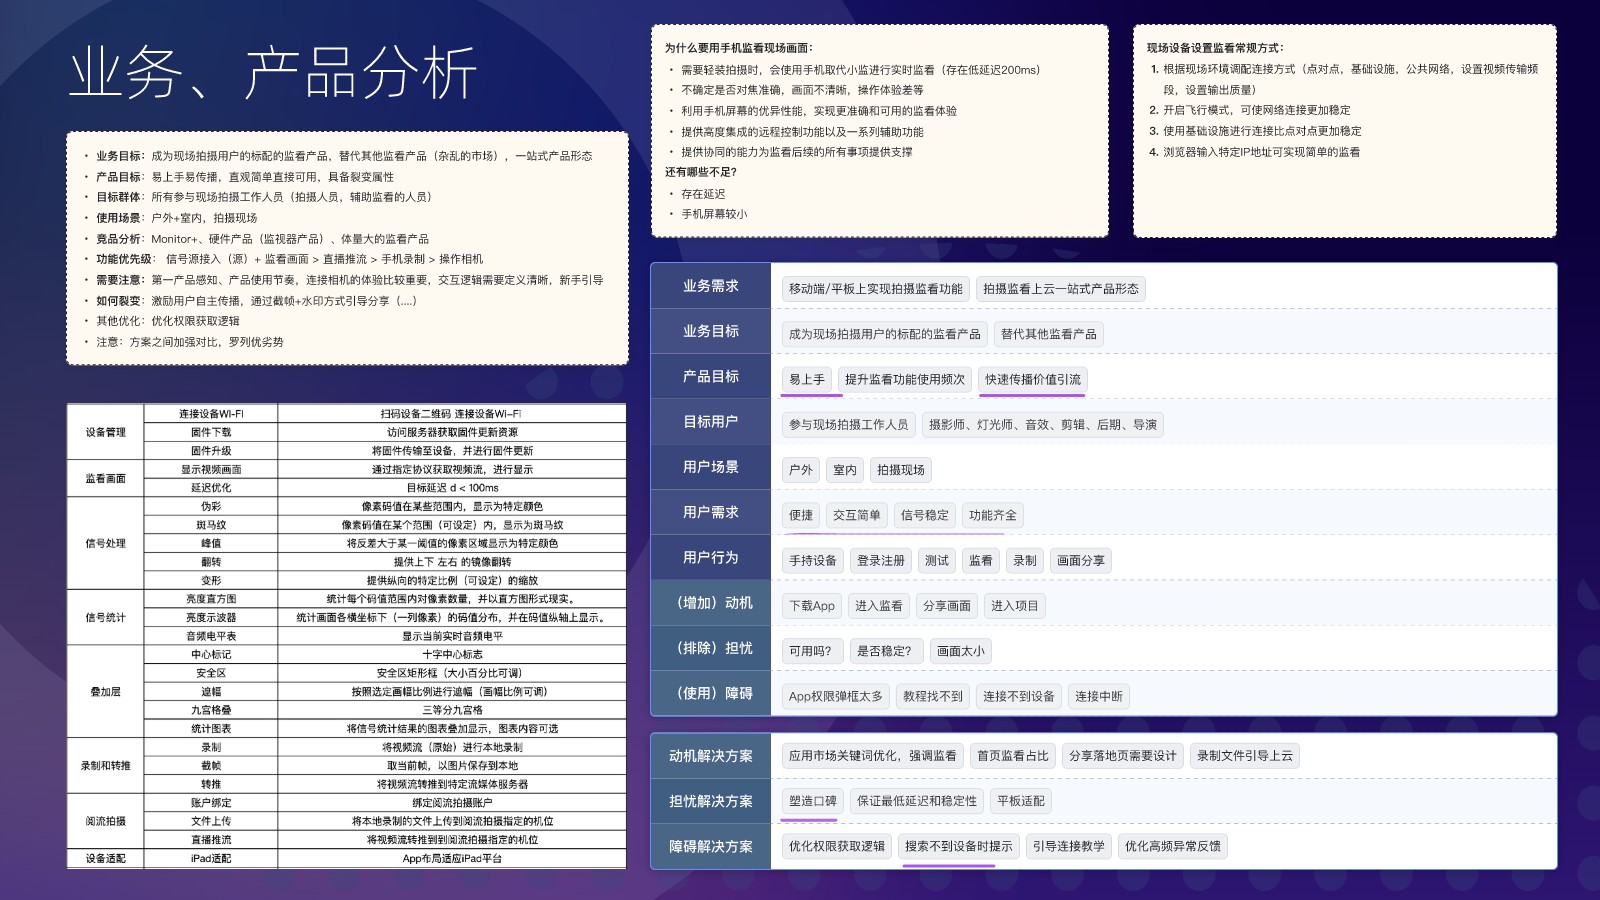Click the 提升监看功能使用频次 tag
The image size is (1600, 900).
coord(905,379)
